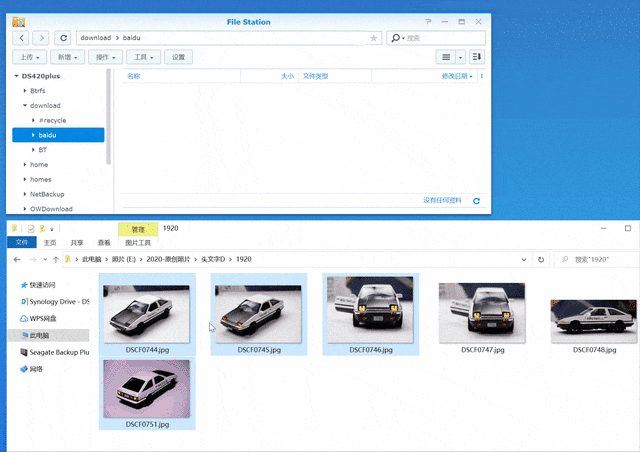Collapse the DS420plus tree root

(x=16, y=76)
